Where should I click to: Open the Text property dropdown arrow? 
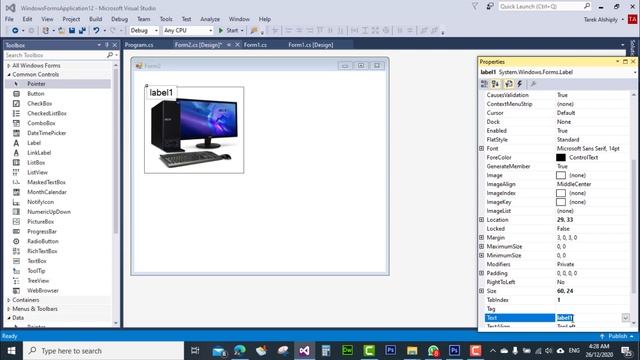pyautogui.click(x=626, y=318)
